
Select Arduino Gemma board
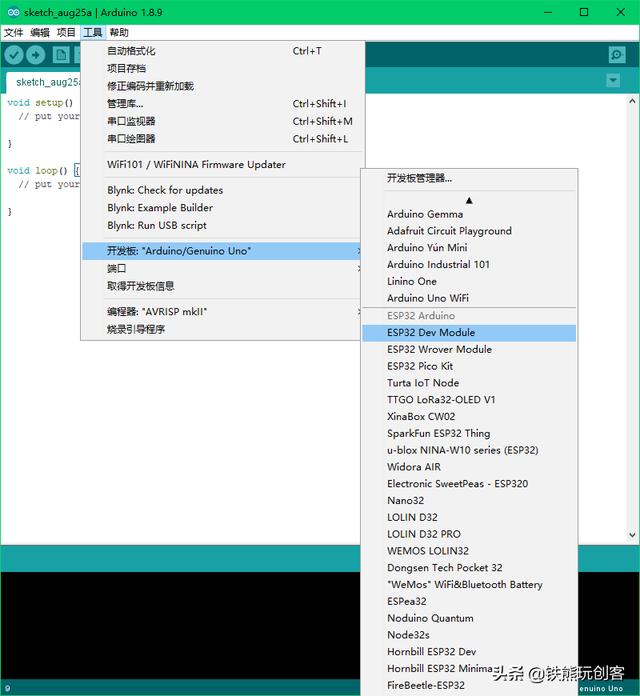coord(469,214)
